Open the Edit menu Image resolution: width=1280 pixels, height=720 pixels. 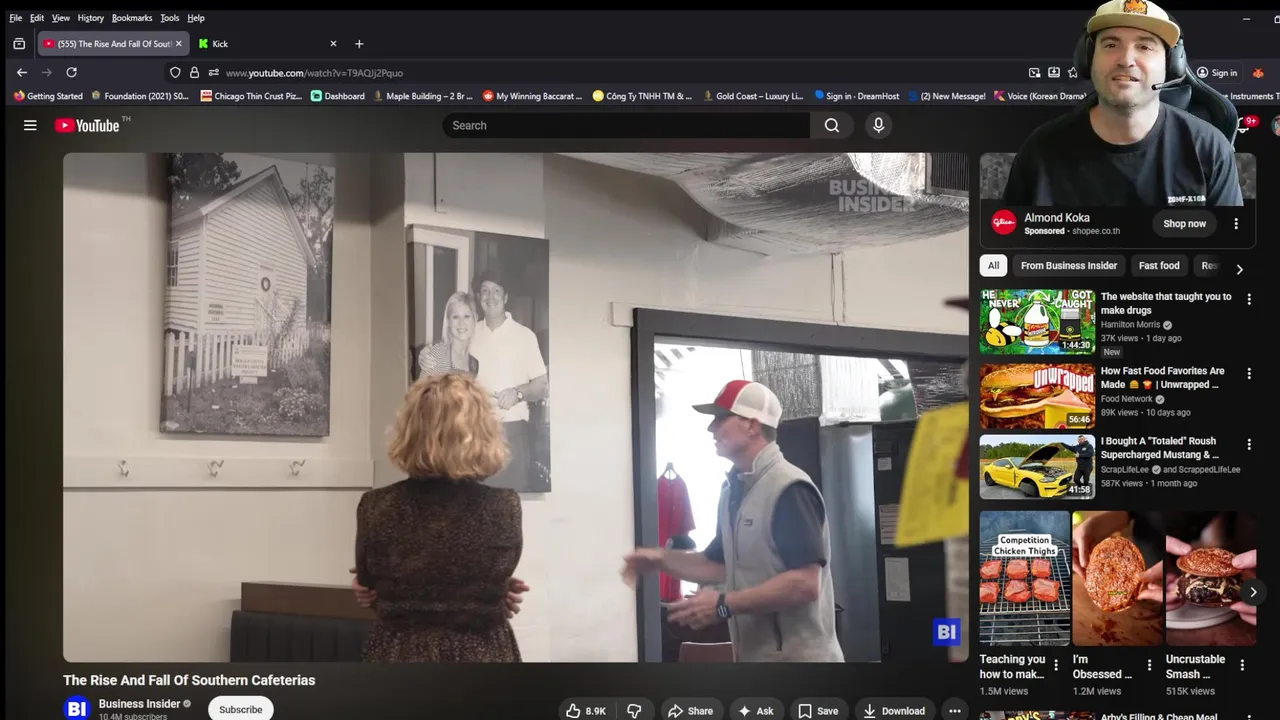click(37, 18)
